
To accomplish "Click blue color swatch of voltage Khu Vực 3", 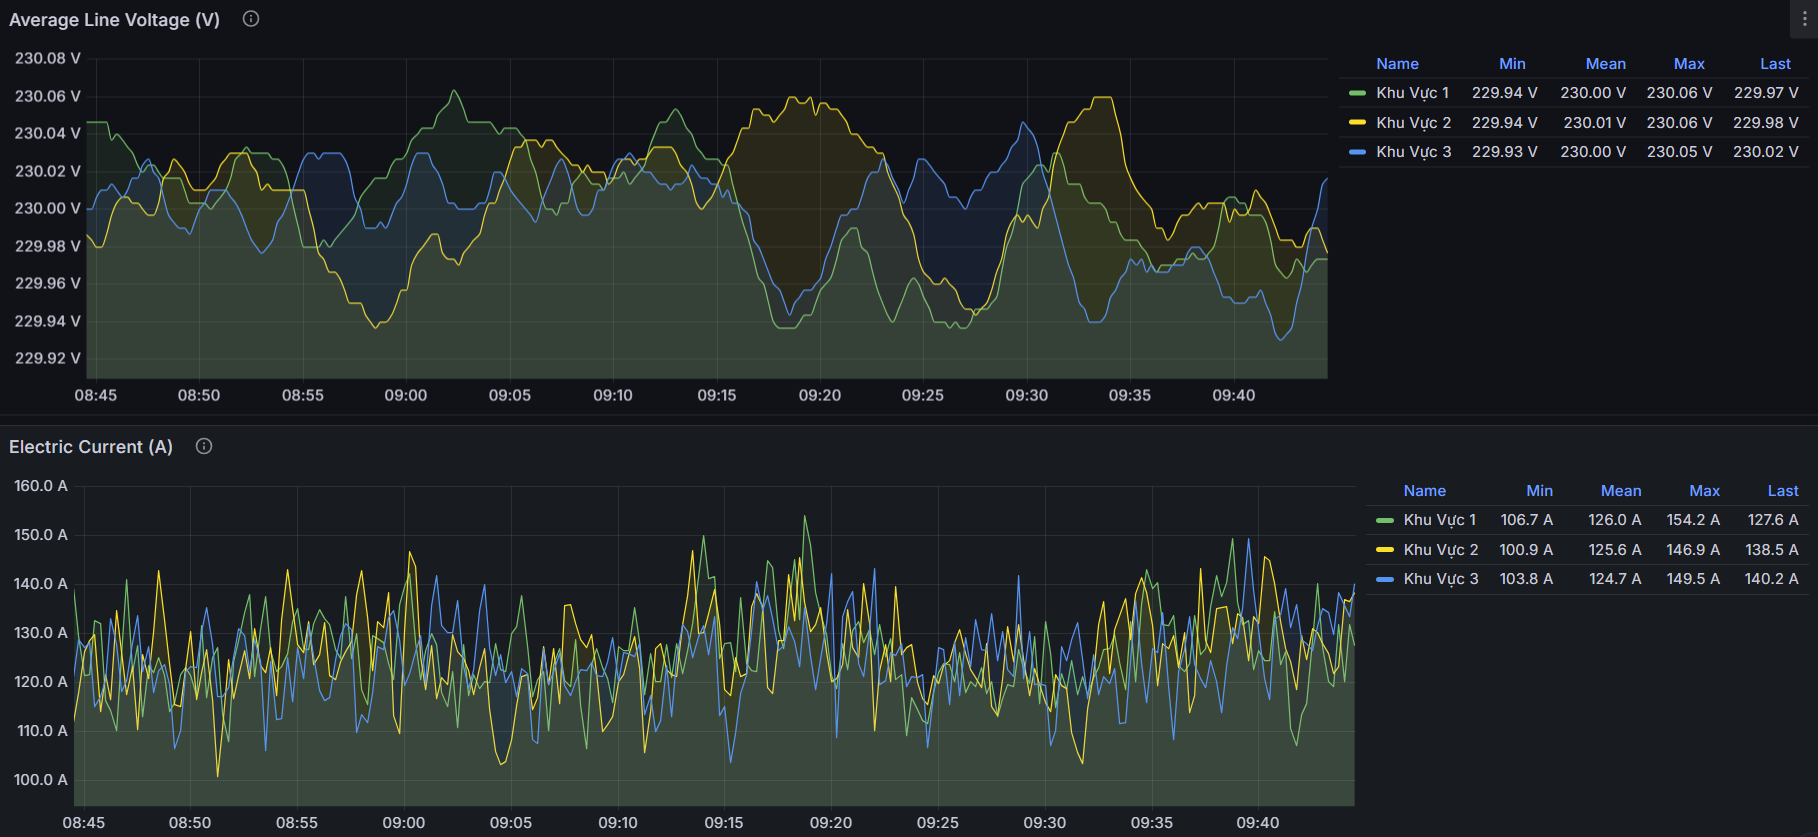I will click(x=1357, y=152).
